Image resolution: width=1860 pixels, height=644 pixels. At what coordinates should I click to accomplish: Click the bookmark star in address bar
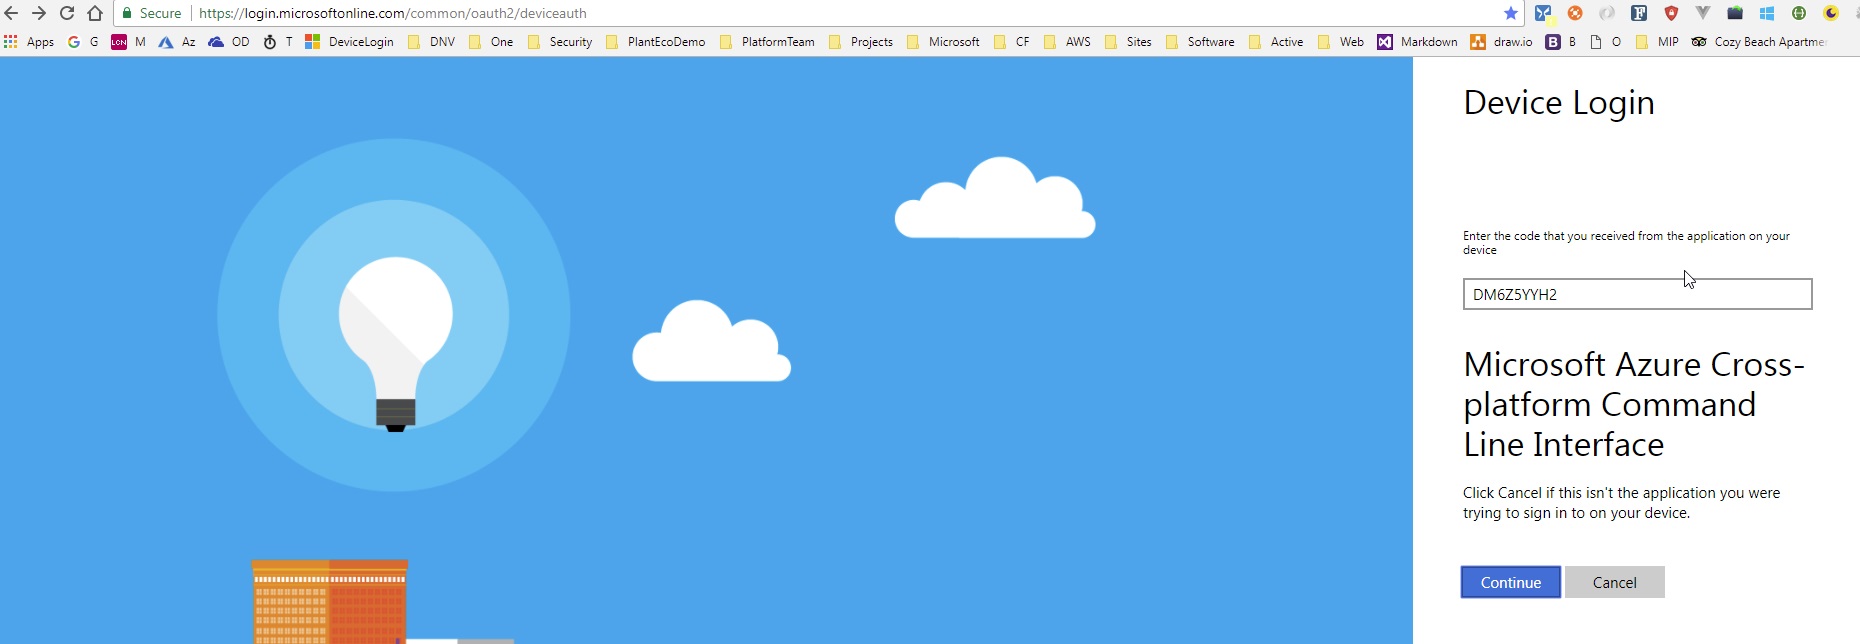(x=1510, y=13)
